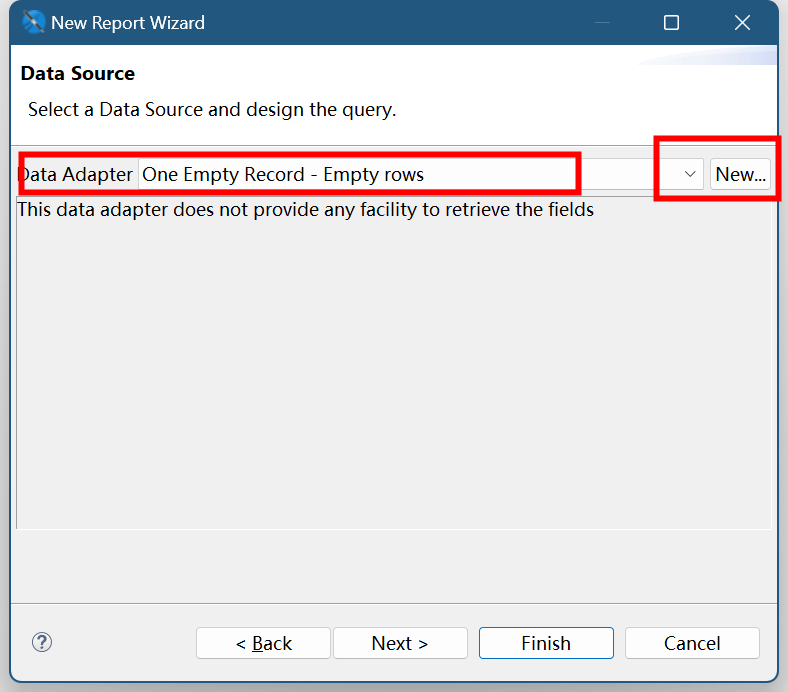
Task: Click the 'Select a Data Source' description text
Action: click(x=212, y=109)
